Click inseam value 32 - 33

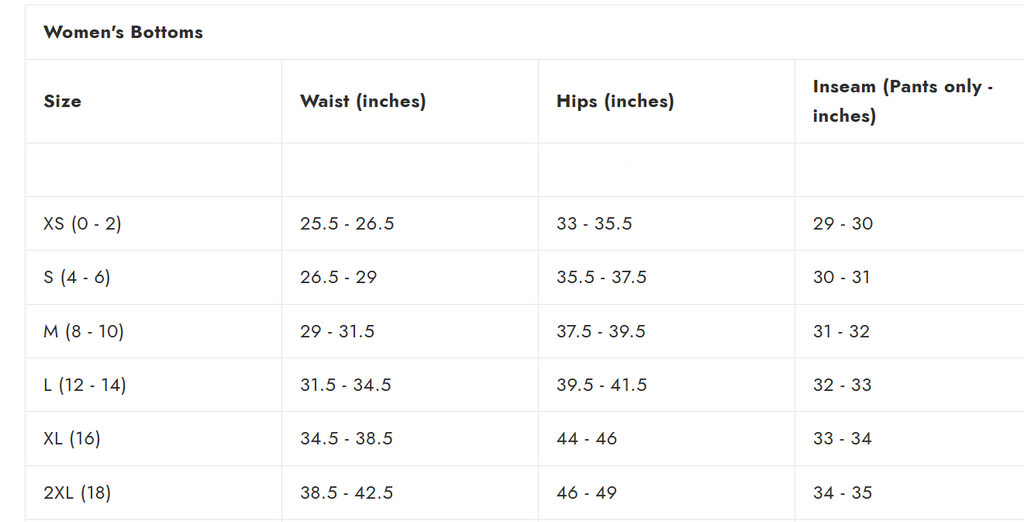coord(842,385)
